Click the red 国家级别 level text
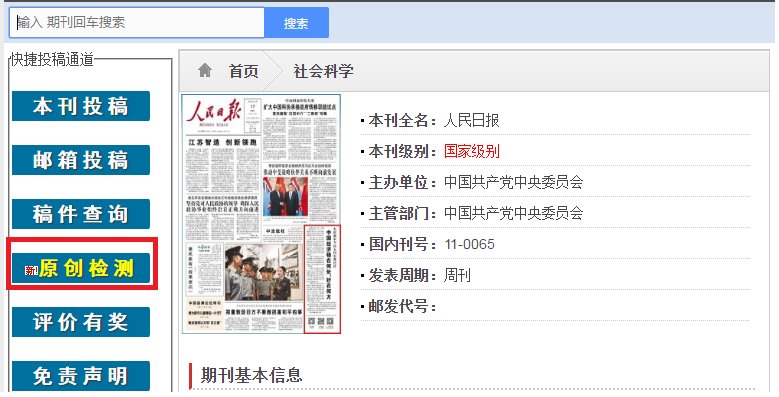Viewport: 779px width, 397px height. click(471, 151)
